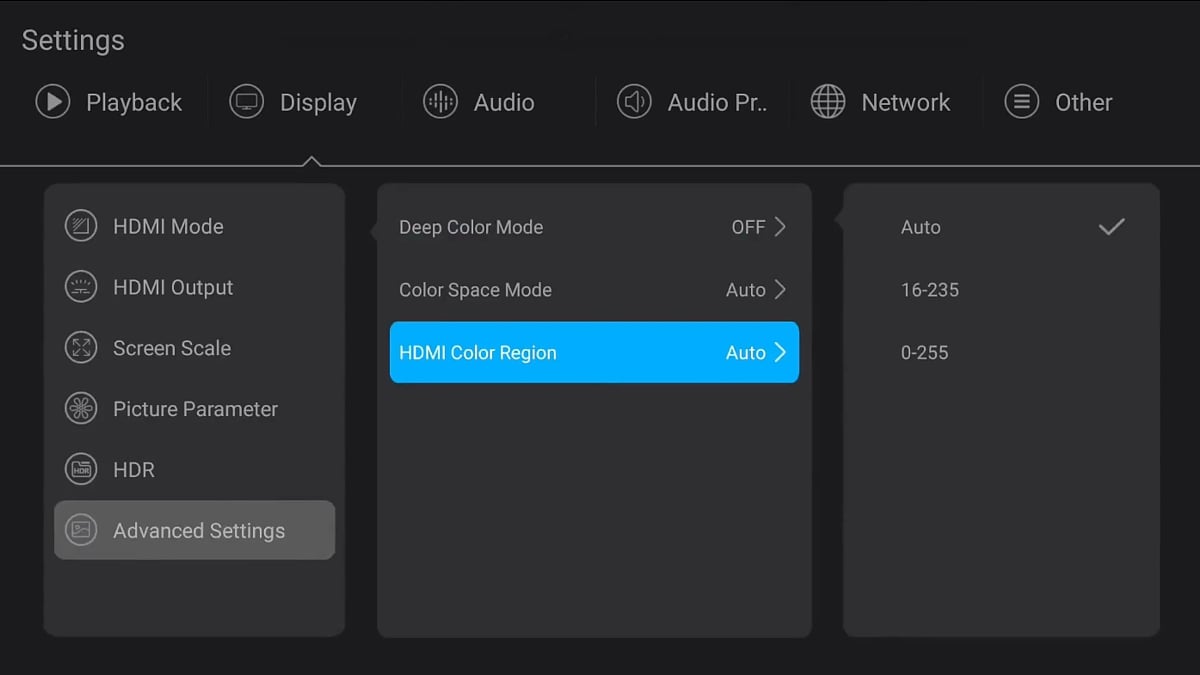Select the Auto color region option
This screenshot has height=675, width=1200.
pos(921,228)
